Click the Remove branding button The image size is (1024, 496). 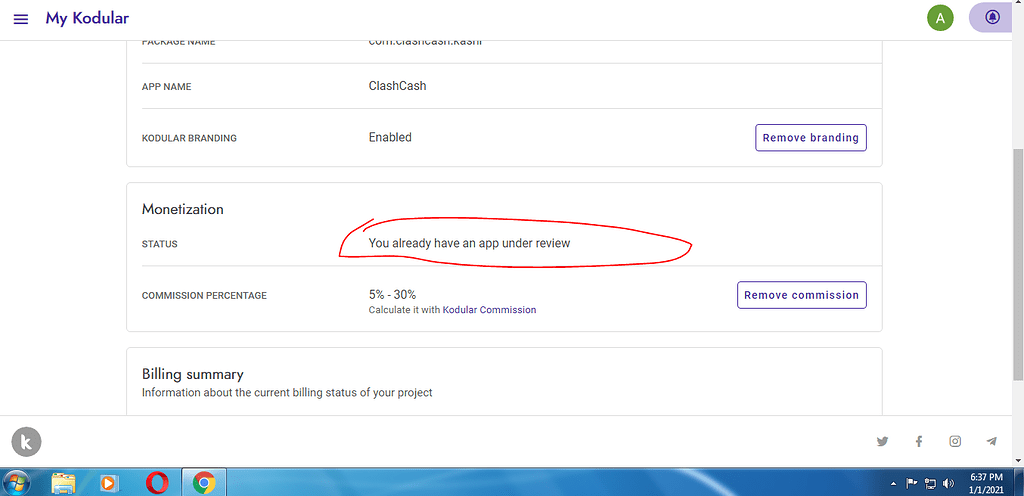(x=810, y=138)
